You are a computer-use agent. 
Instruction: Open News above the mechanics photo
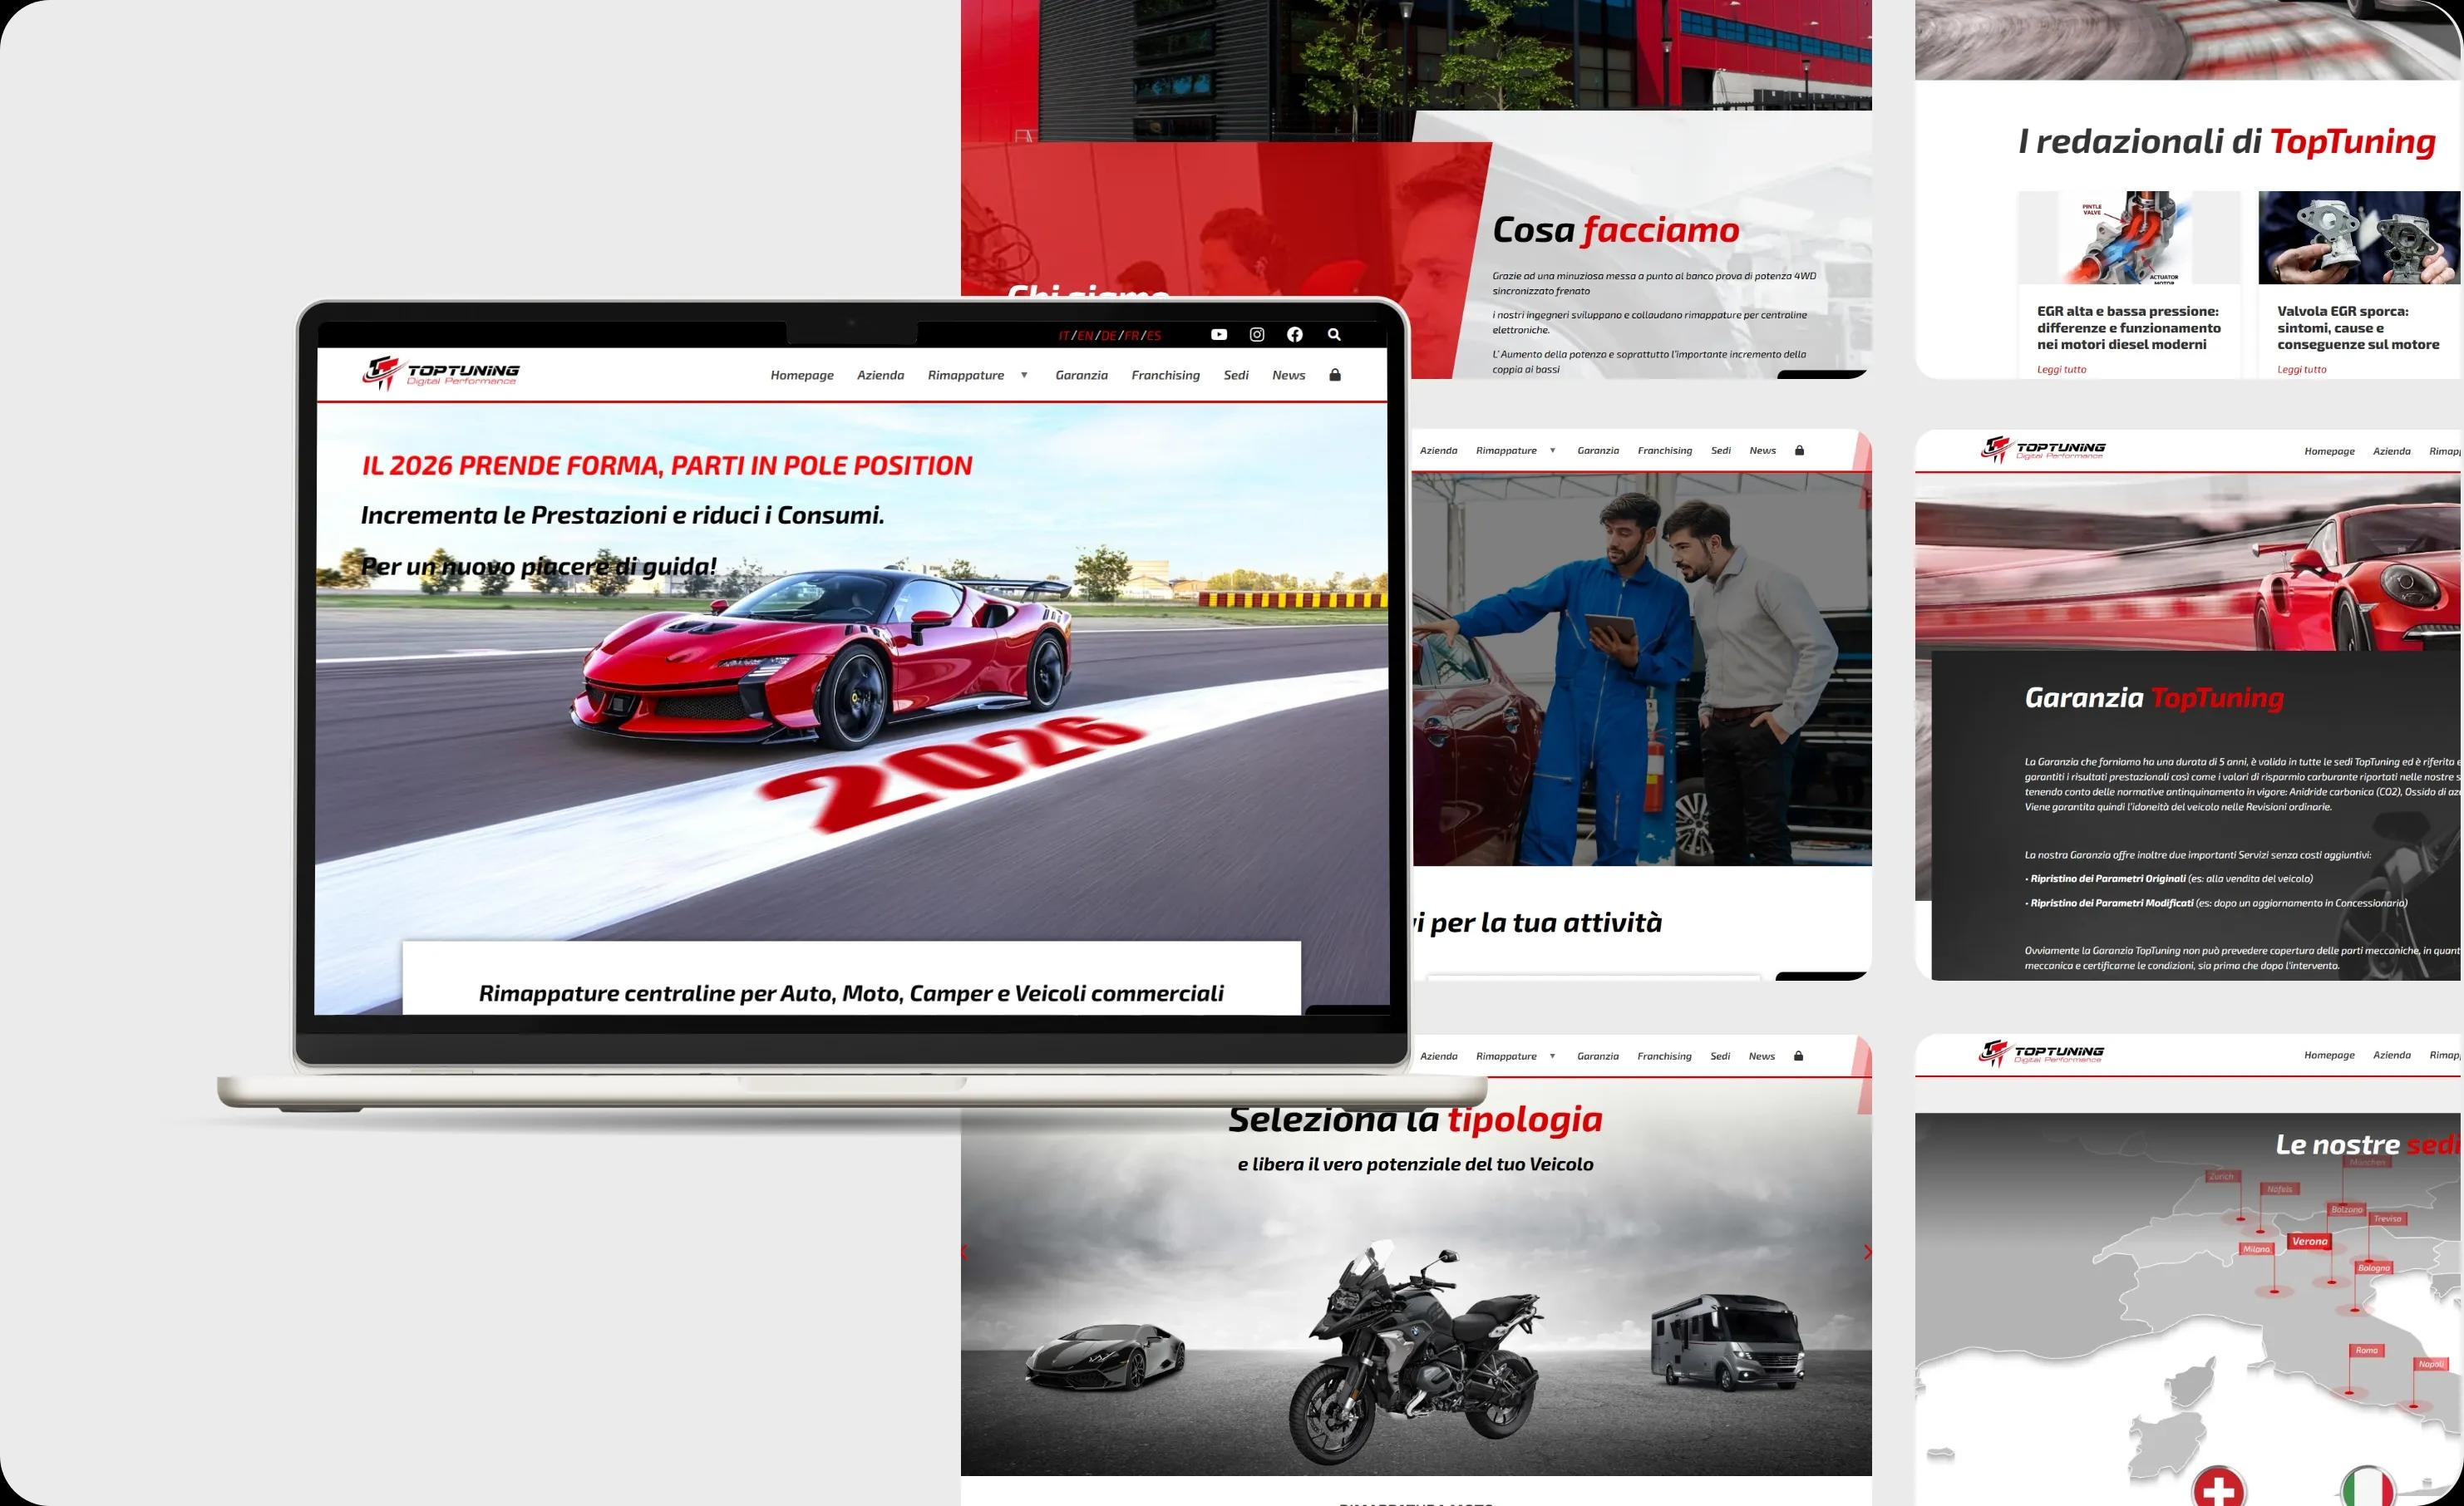pos(1763,451)
